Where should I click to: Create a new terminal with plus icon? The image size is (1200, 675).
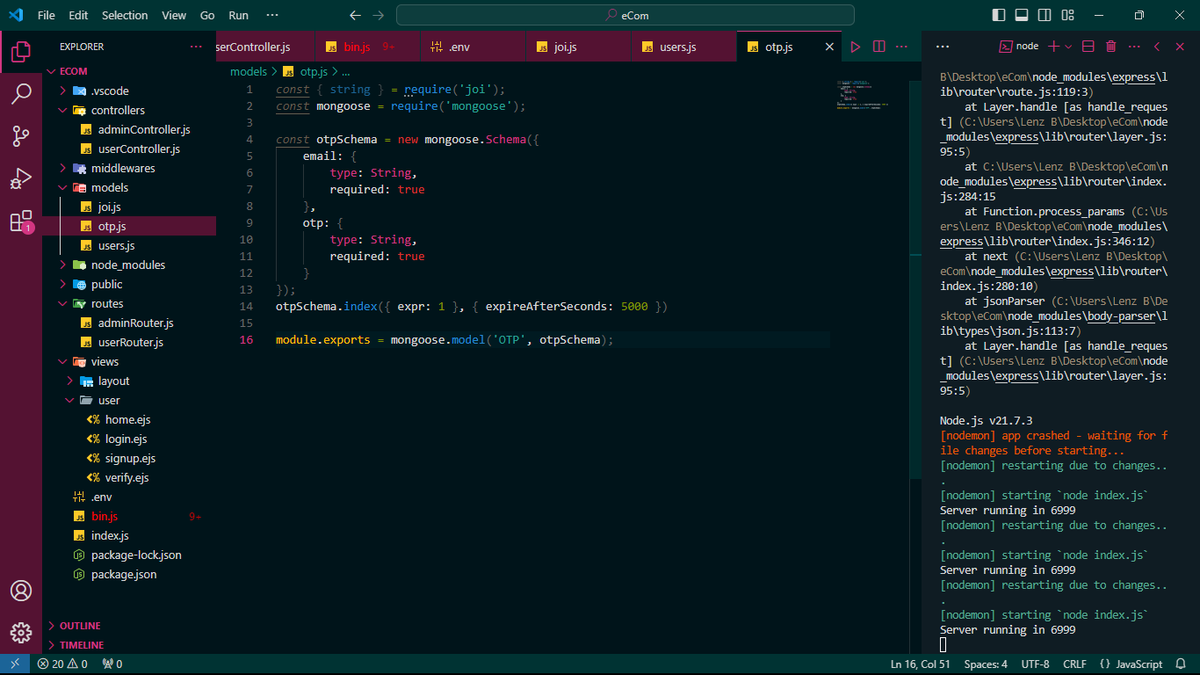[1053, 47]
